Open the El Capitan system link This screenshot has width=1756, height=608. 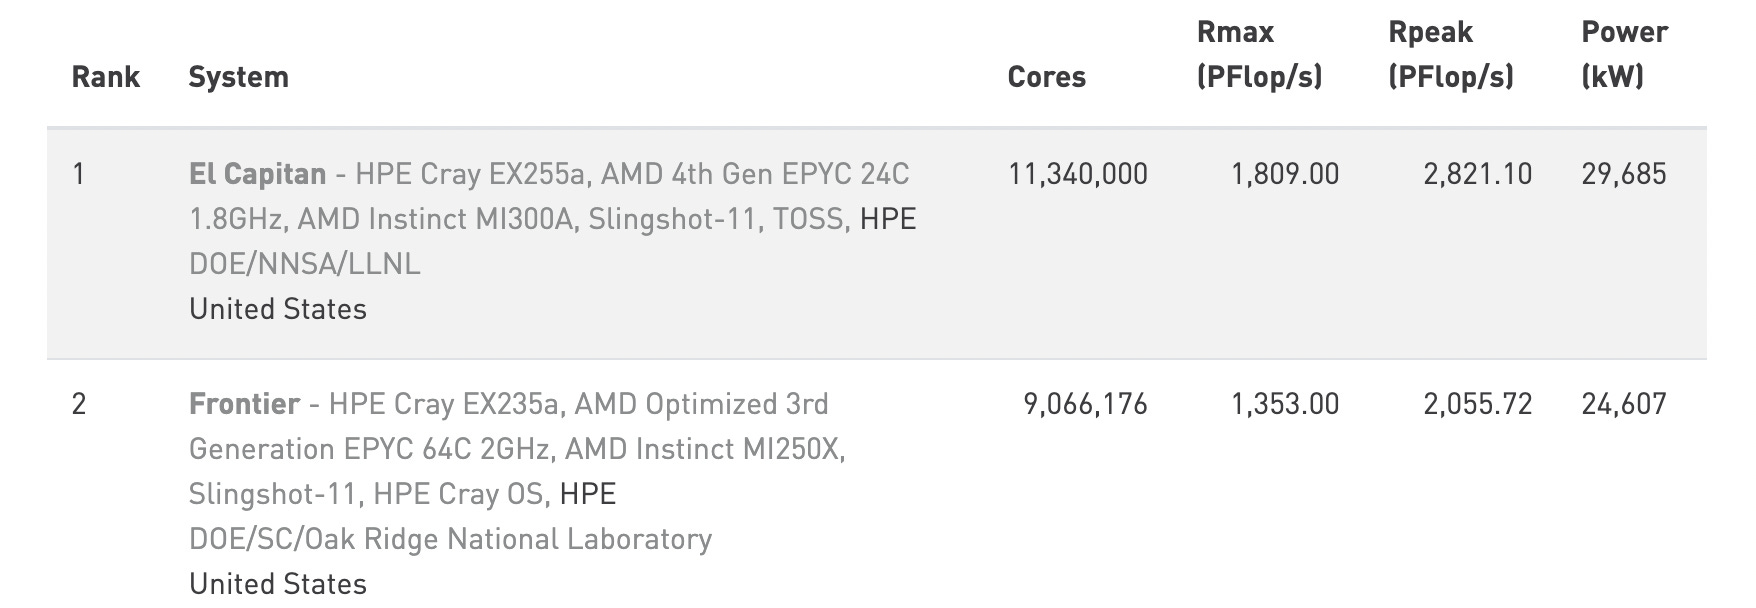pos(257,174)
